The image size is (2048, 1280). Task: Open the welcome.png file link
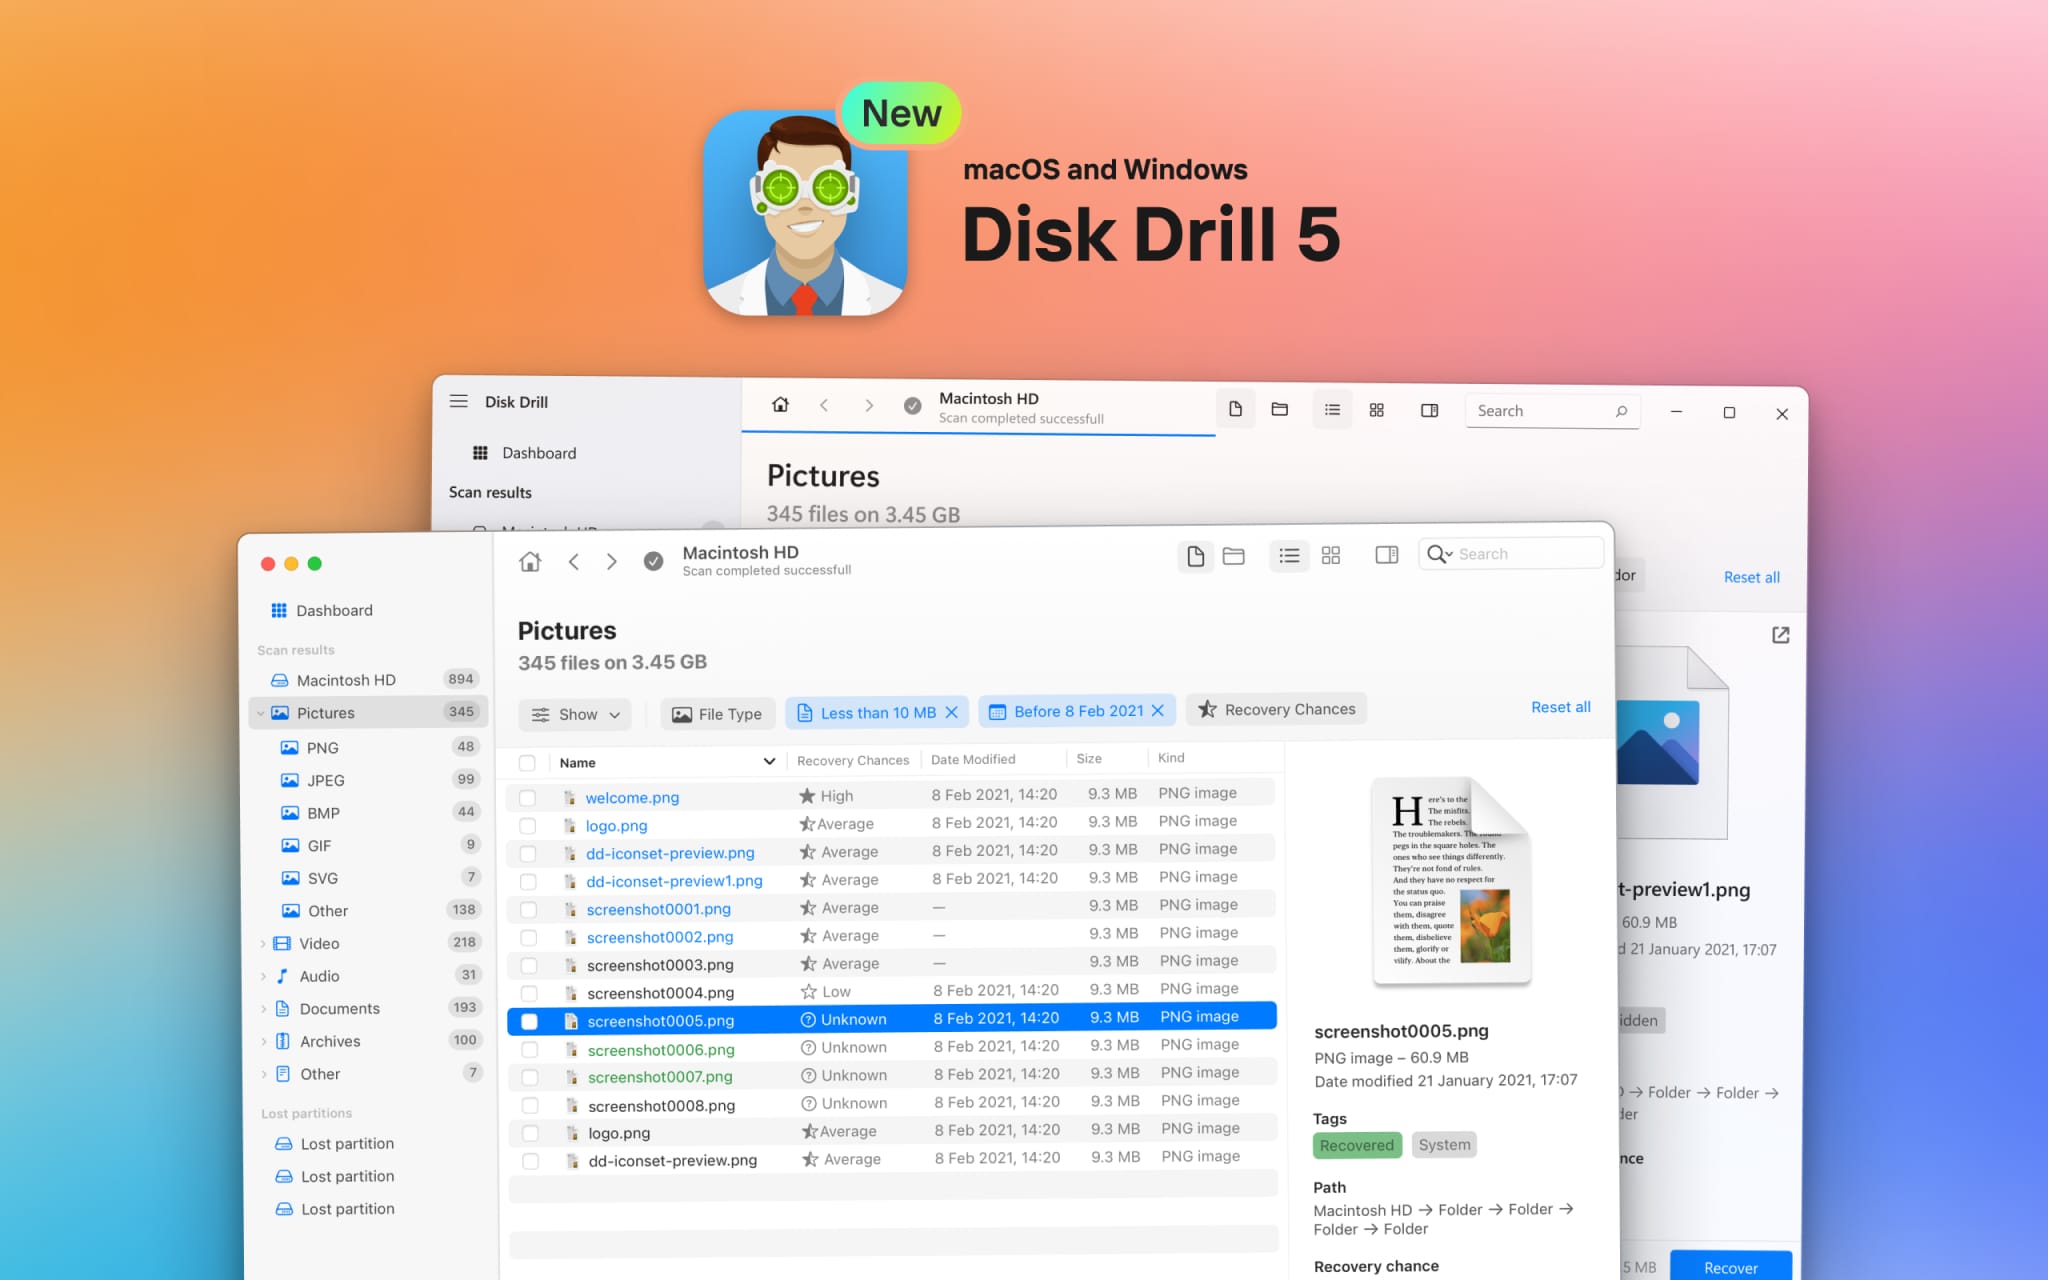click(x=632, y=797)
